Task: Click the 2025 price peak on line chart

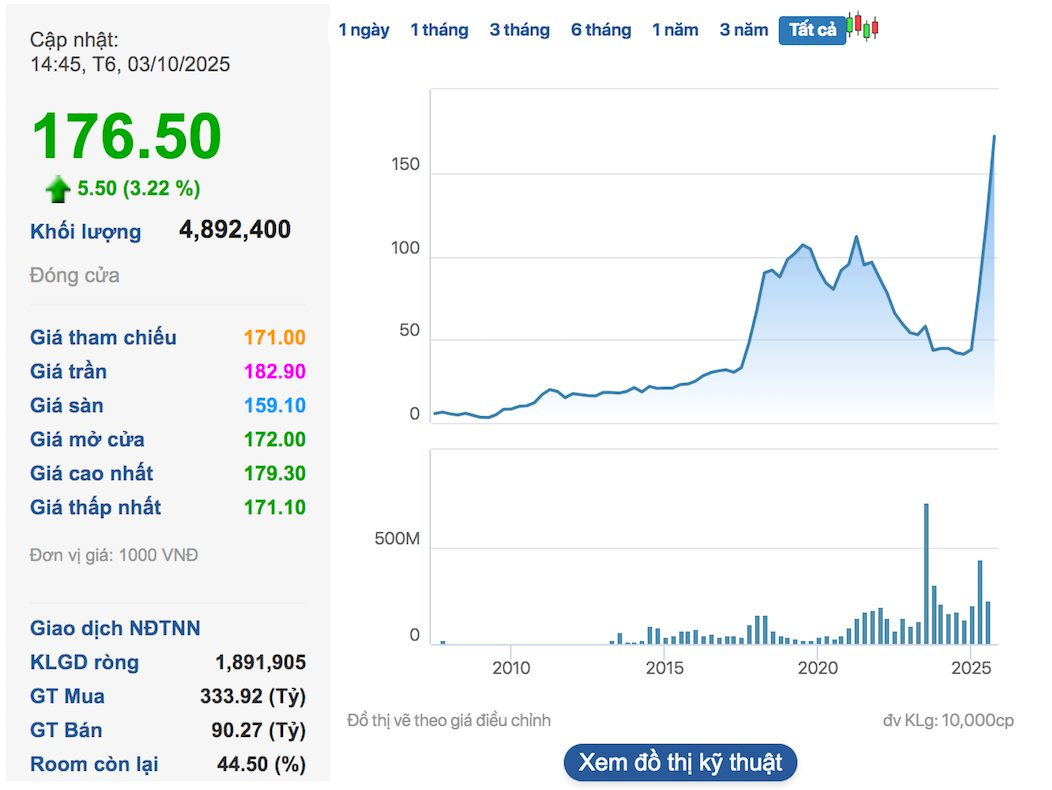Action: tap(993, 137)
